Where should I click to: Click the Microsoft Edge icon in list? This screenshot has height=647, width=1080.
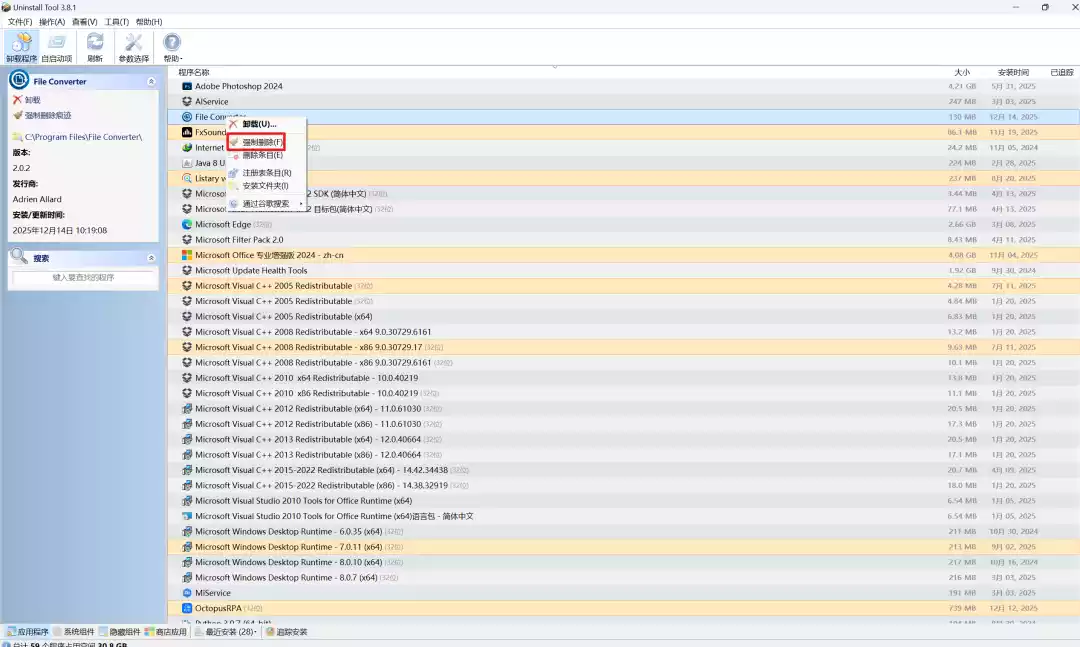[x=187, y=224]
